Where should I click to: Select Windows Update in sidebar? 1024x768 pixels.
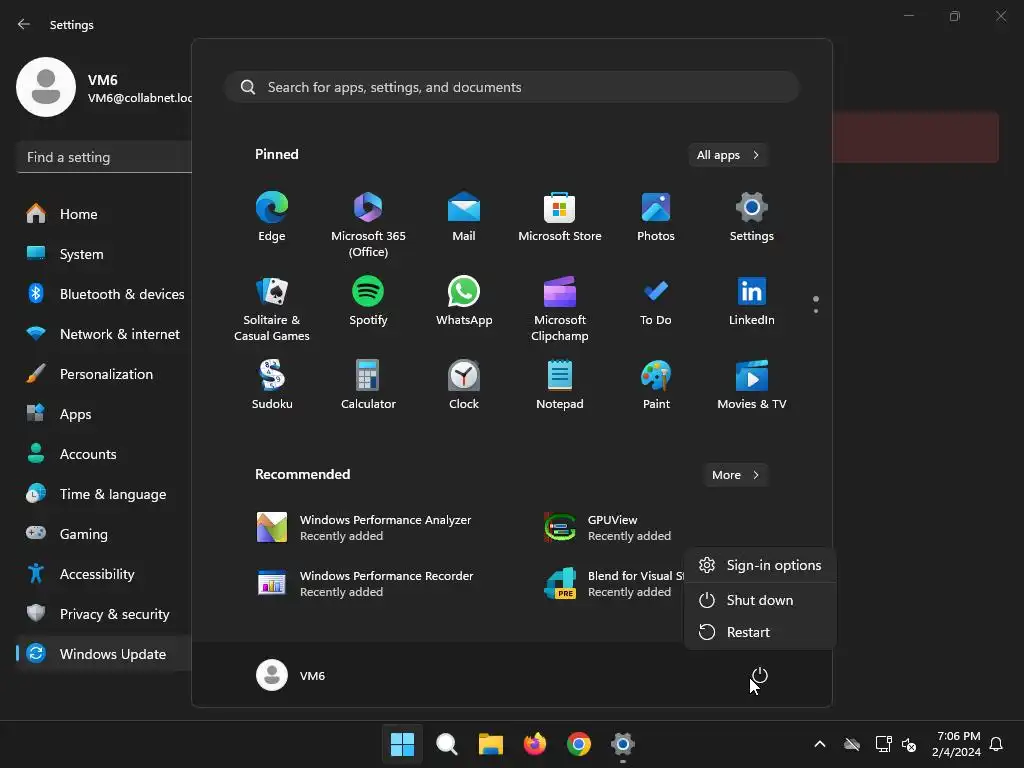[104, 654]
